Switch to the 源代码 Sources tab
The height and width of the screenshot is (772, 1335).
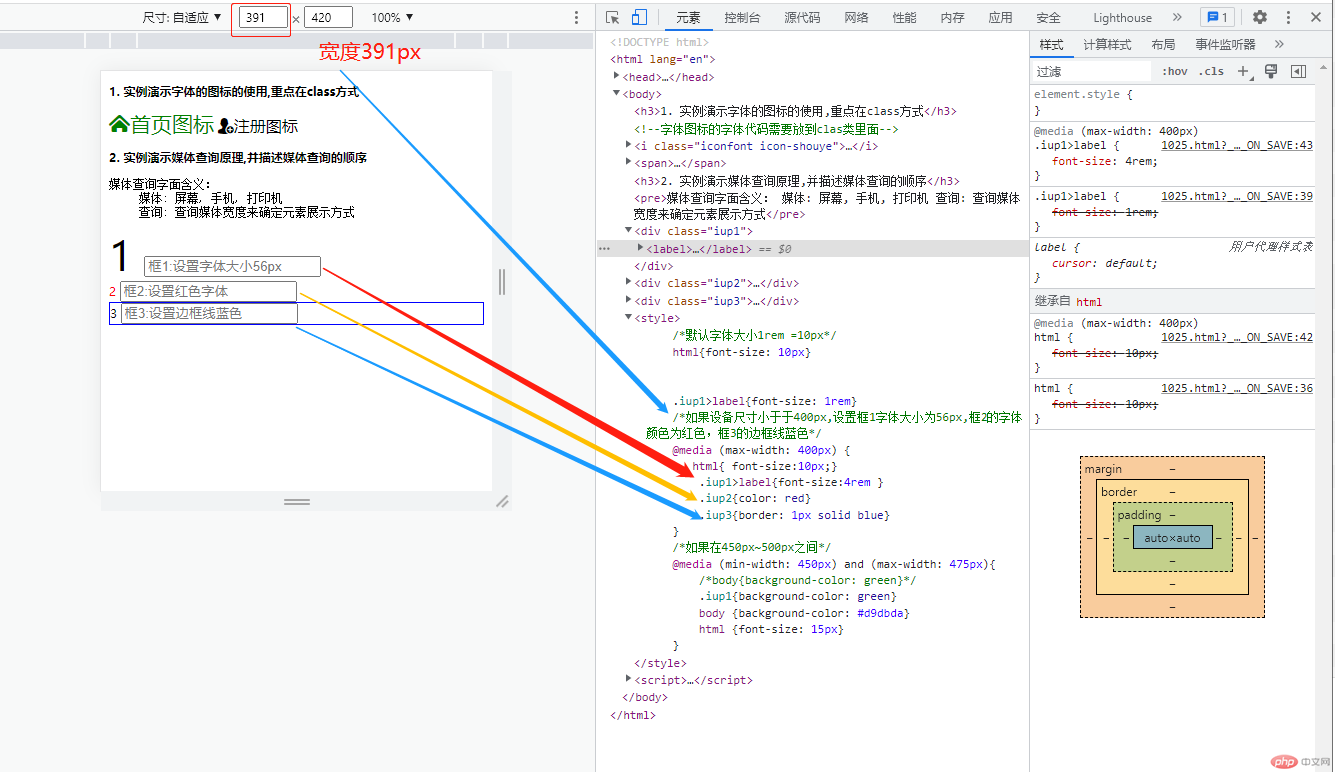[x=802, y=17]
